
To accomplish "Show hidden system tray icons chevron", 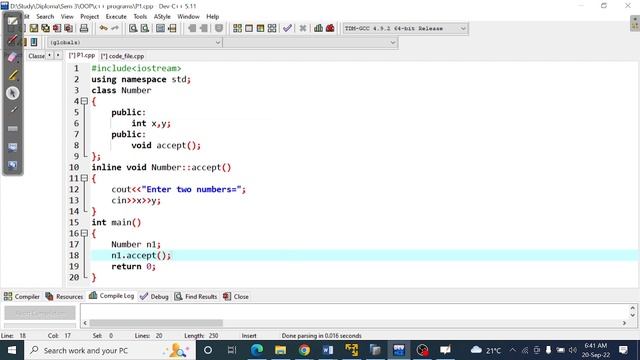I will coord(513,350).
